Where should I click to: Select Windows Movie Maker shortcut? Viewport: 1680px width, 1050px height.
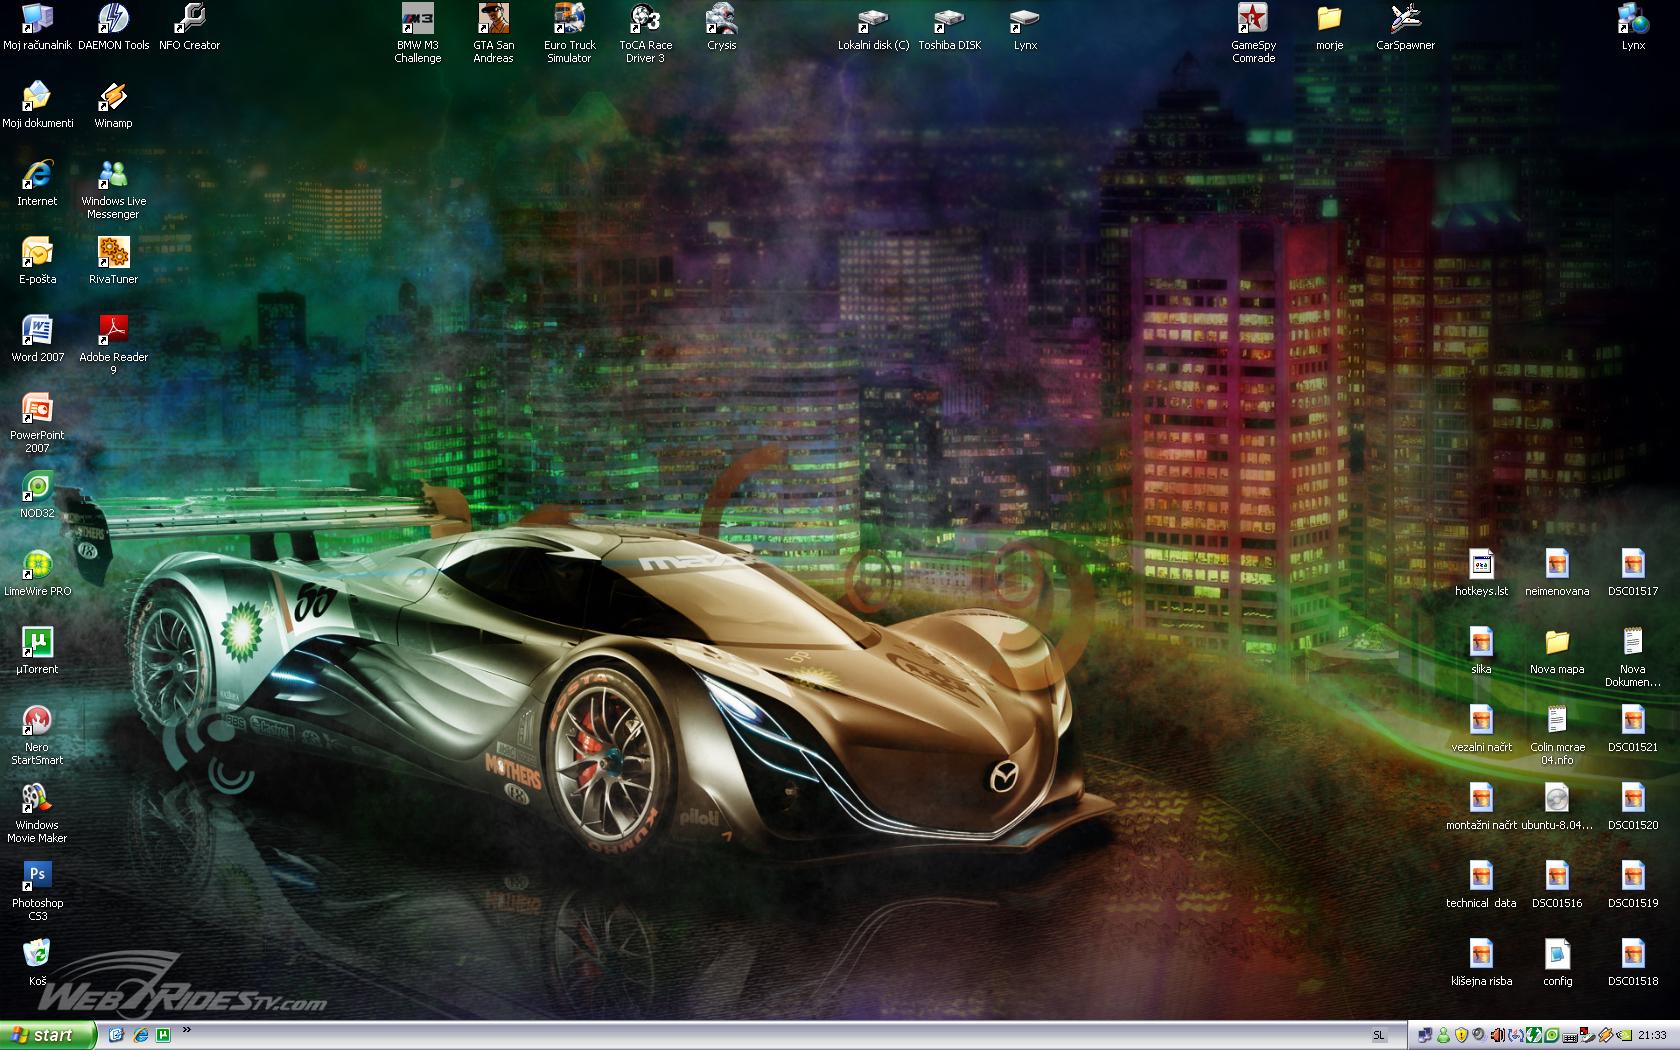[x=37, y=813]
